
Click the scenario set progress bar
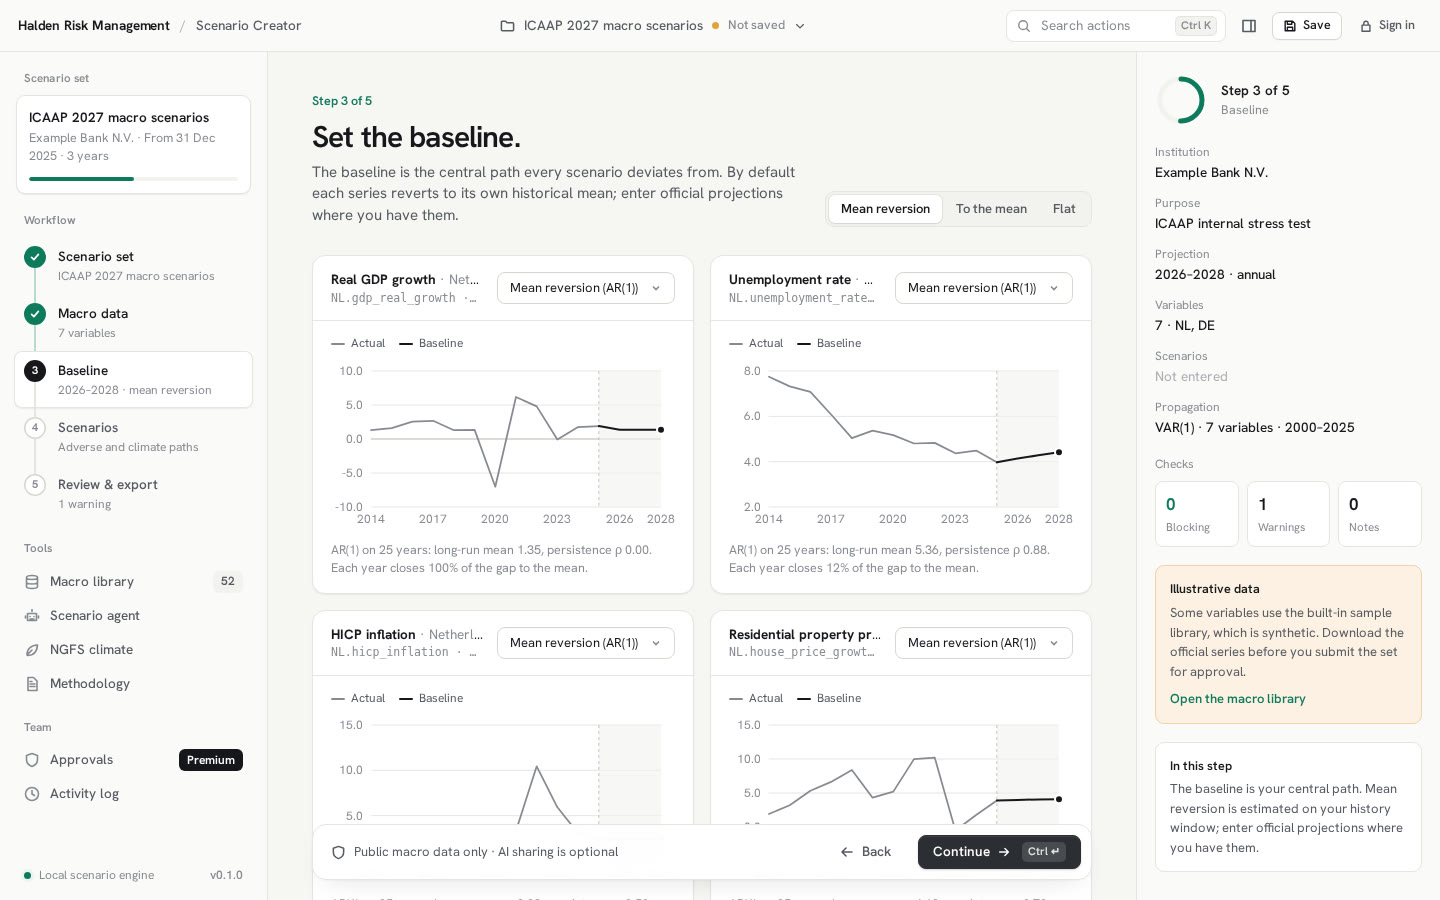pos(134,179)
